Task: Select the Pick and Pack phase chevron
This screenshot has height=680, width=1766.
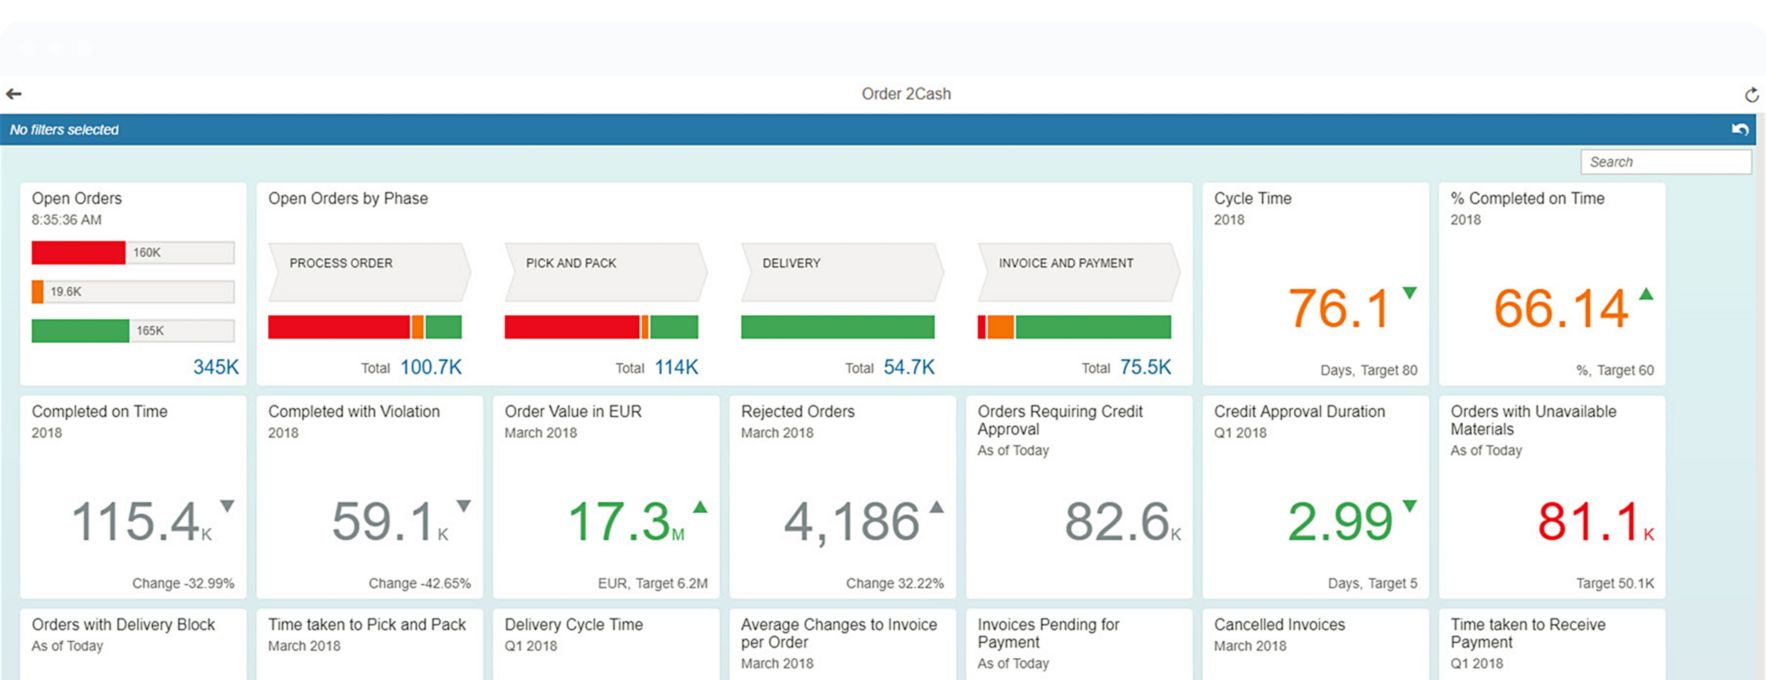Action: click(x=605, y=271)
